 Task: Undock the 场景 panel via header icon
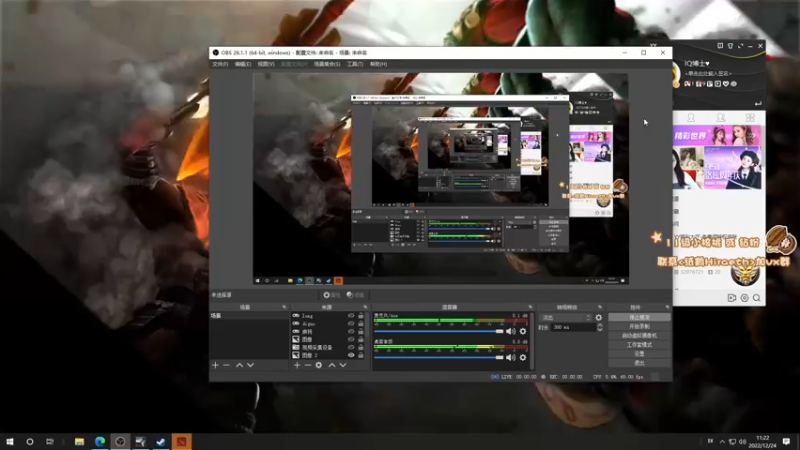(284, 307)
